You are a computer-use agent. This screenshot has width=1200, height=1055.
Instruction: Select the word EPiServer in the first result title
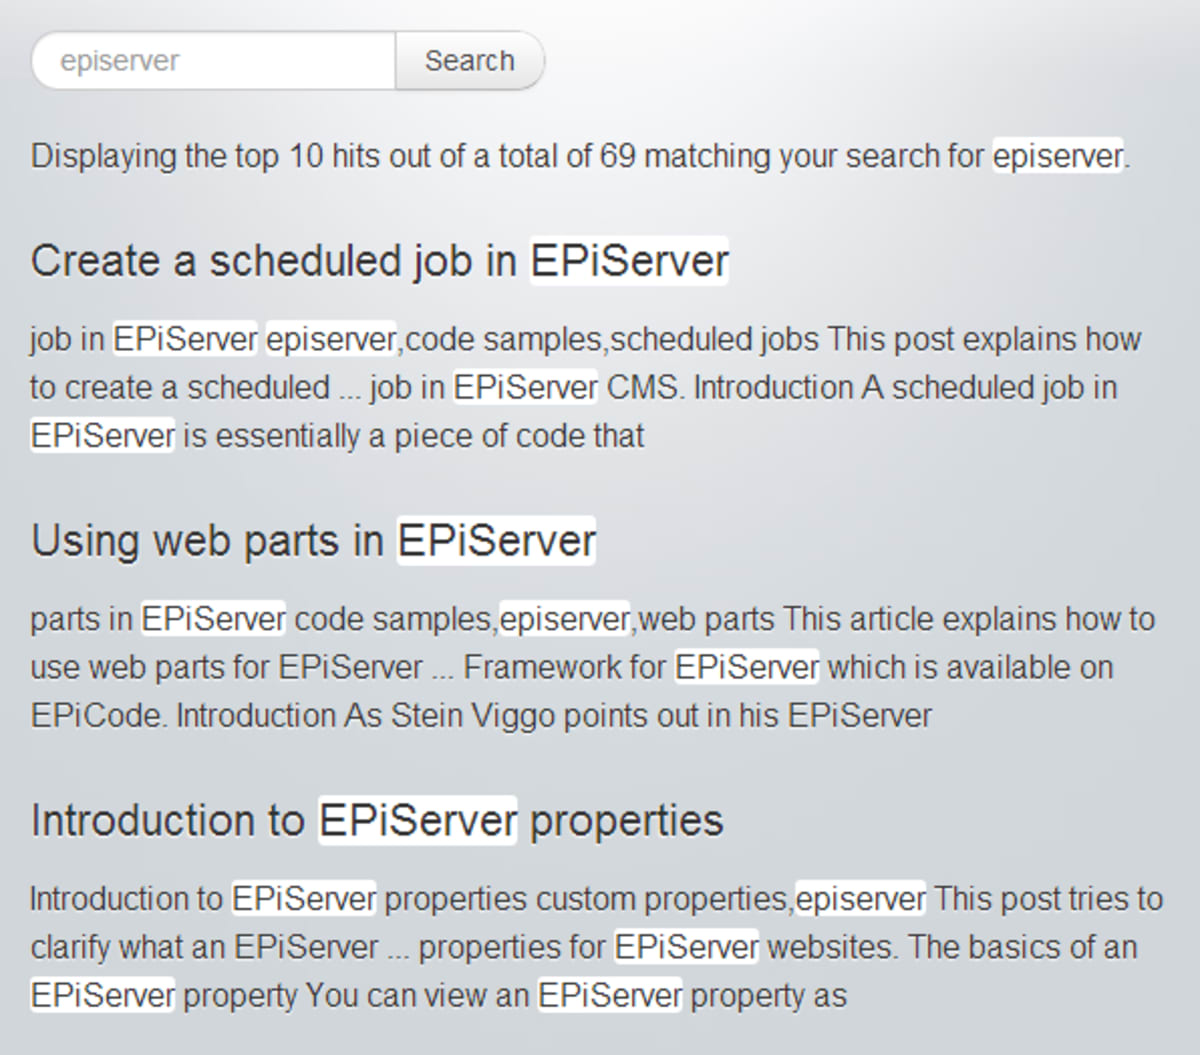click(x=628, y=260)
